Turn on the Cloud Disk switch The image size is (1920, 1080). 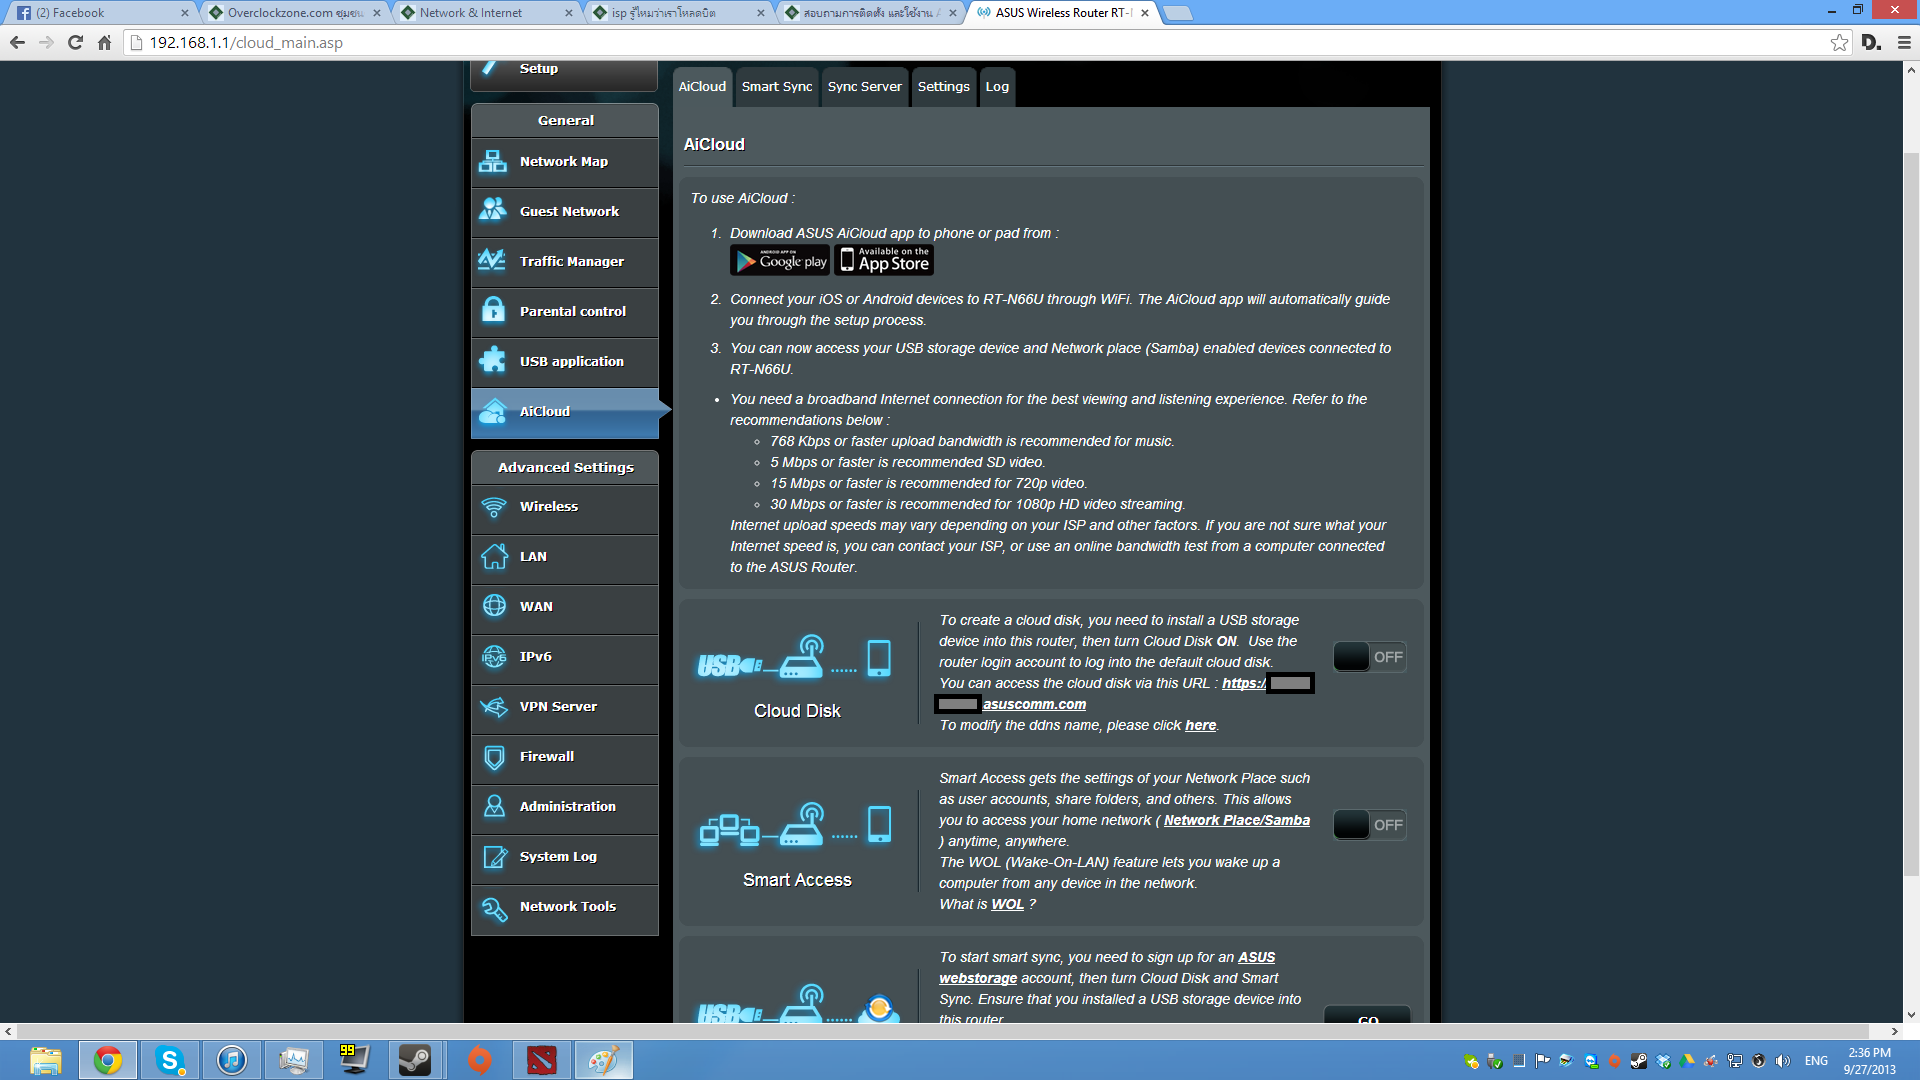[1369, 657]
